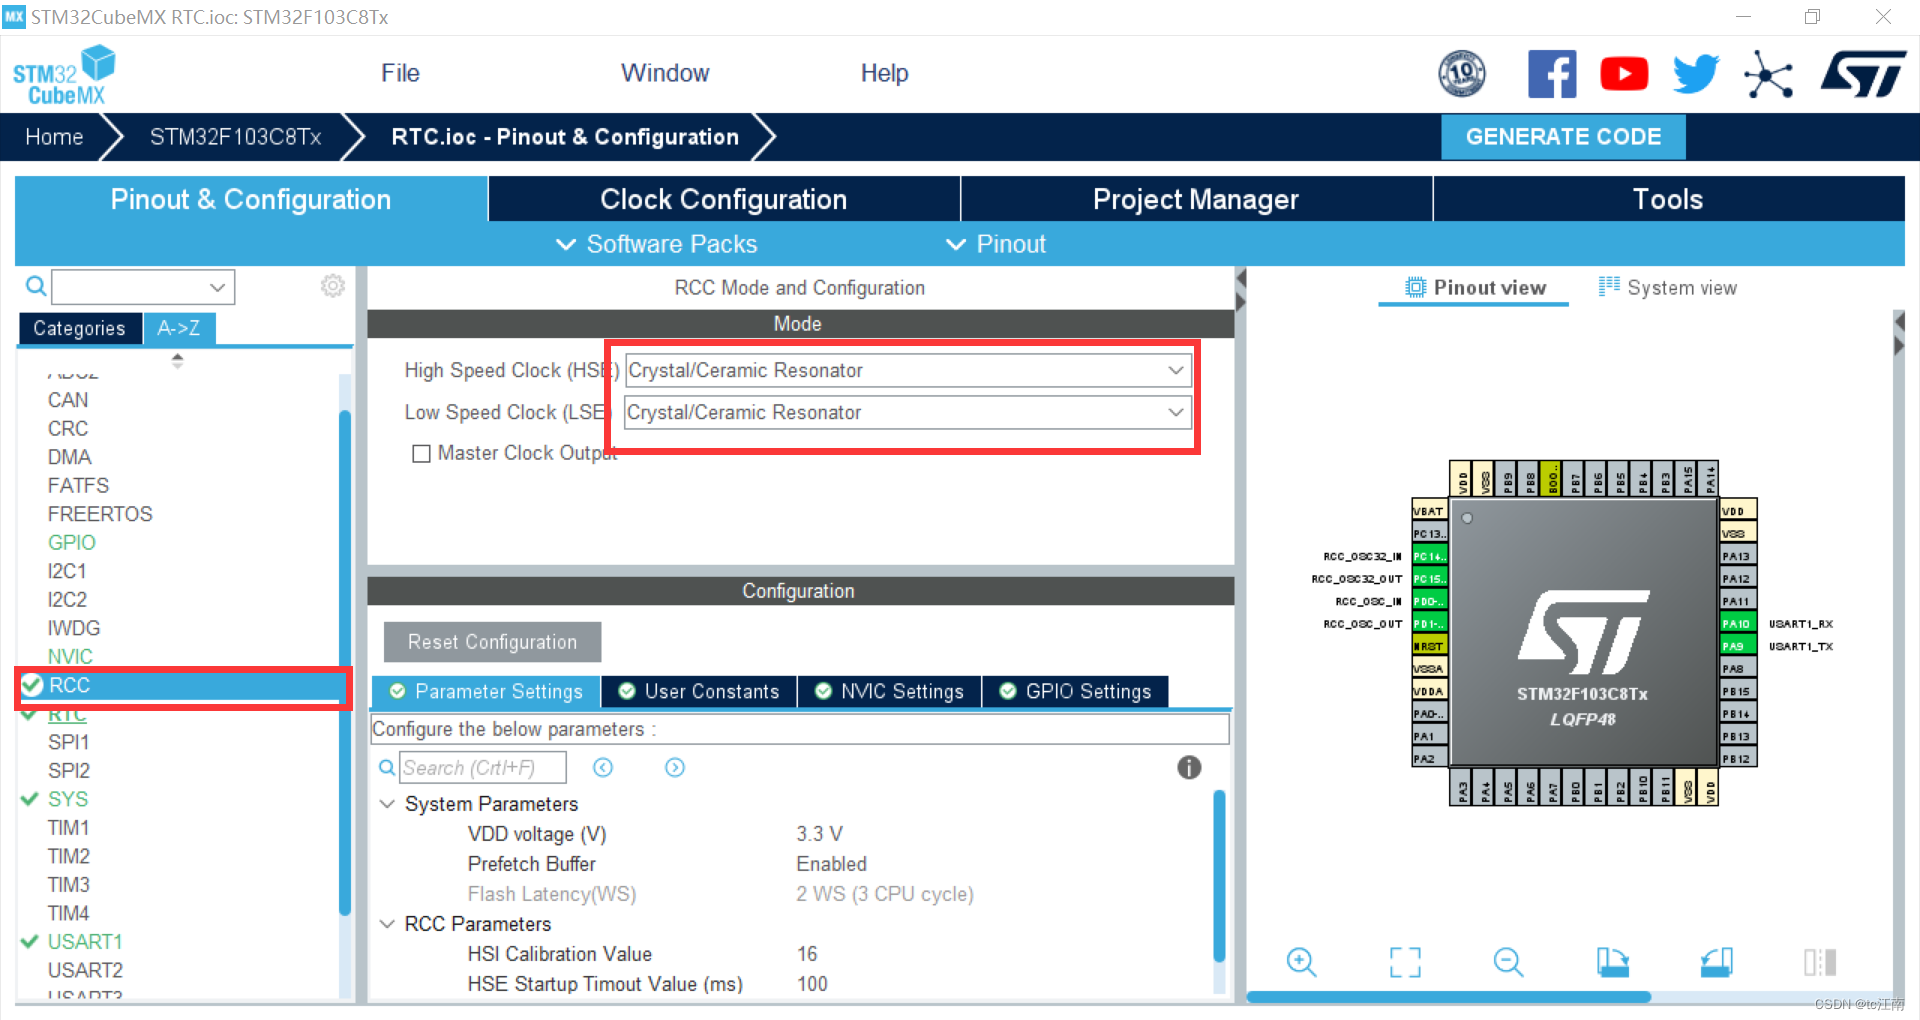Screen dimensions: 1920x1020
Task: Click the ST community network icon
Action: click(1768, 75)
